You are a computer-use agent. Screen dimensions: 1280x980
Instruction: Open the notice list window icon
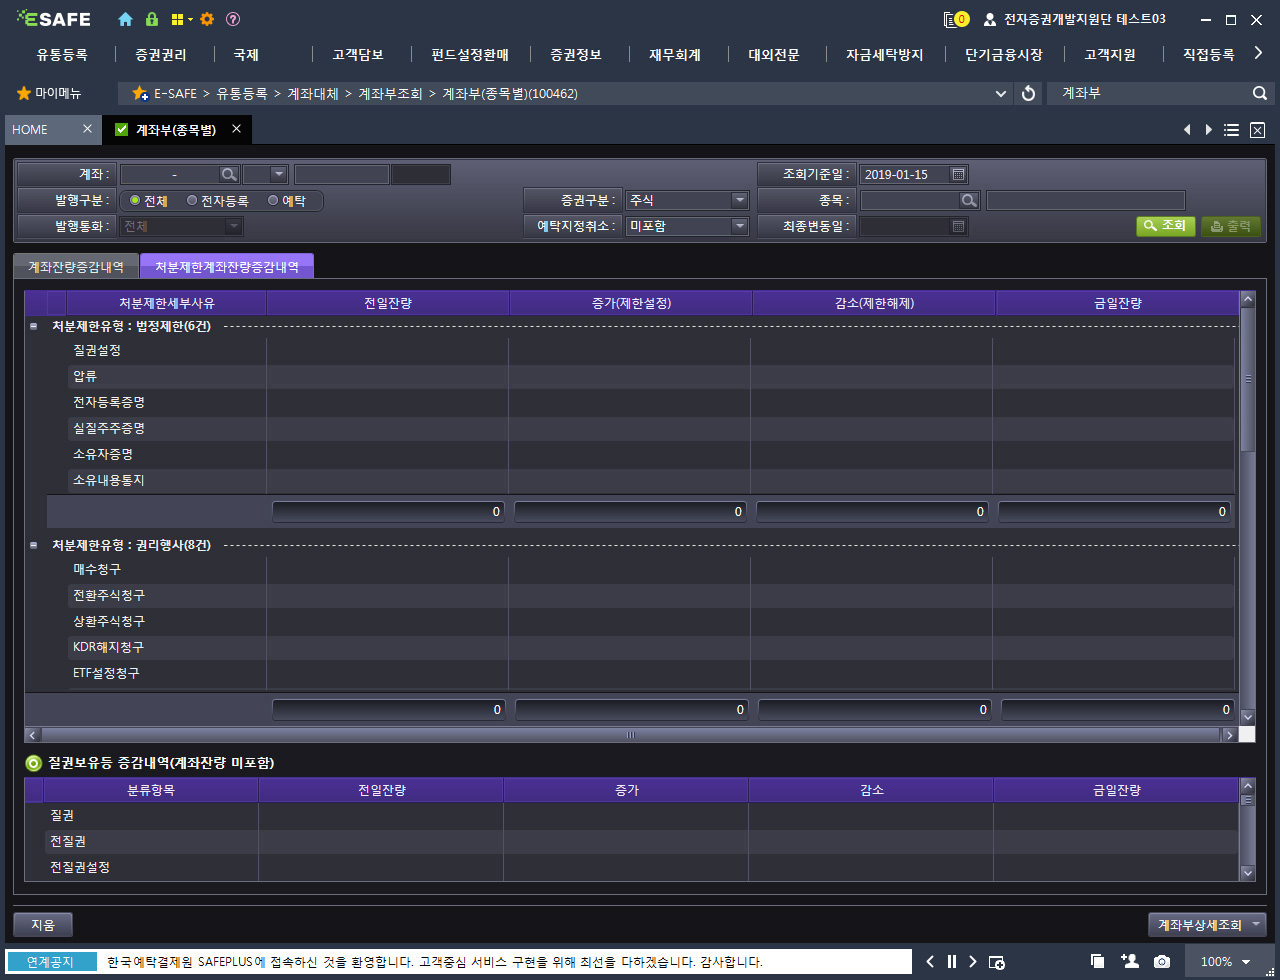tap(997, 962)
